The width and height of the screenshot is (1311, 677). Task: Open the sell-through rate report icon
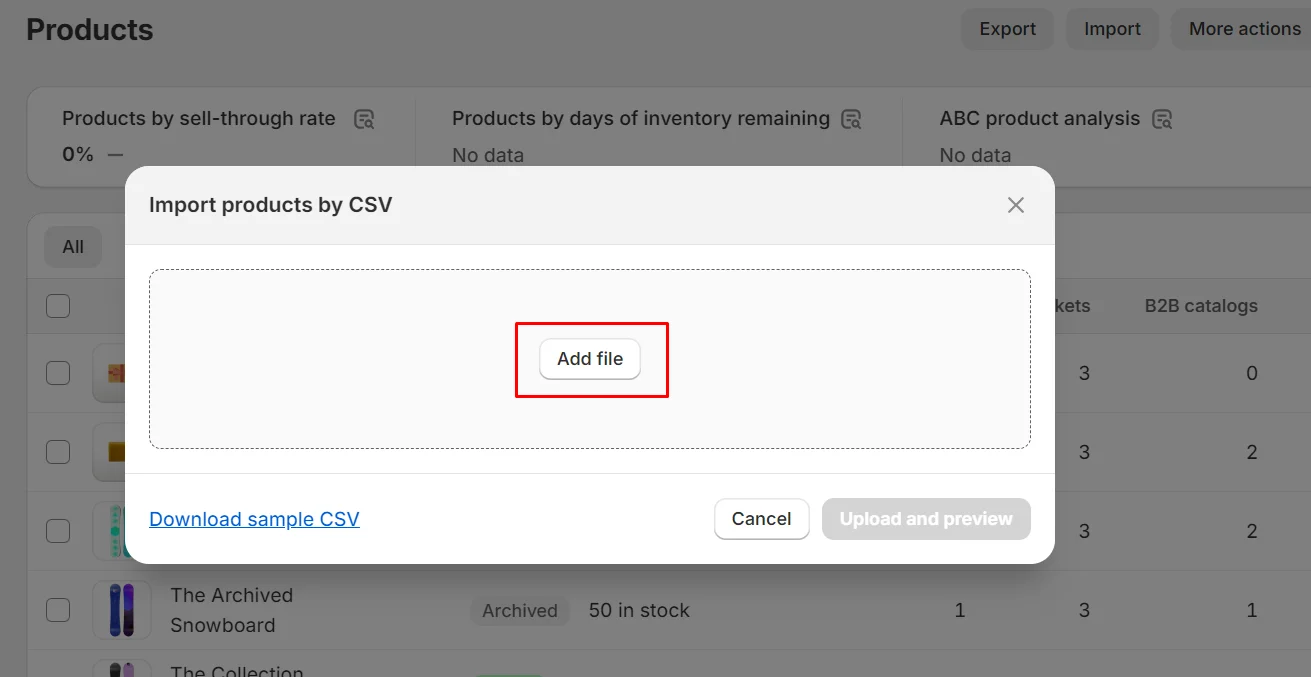[364, 118]
